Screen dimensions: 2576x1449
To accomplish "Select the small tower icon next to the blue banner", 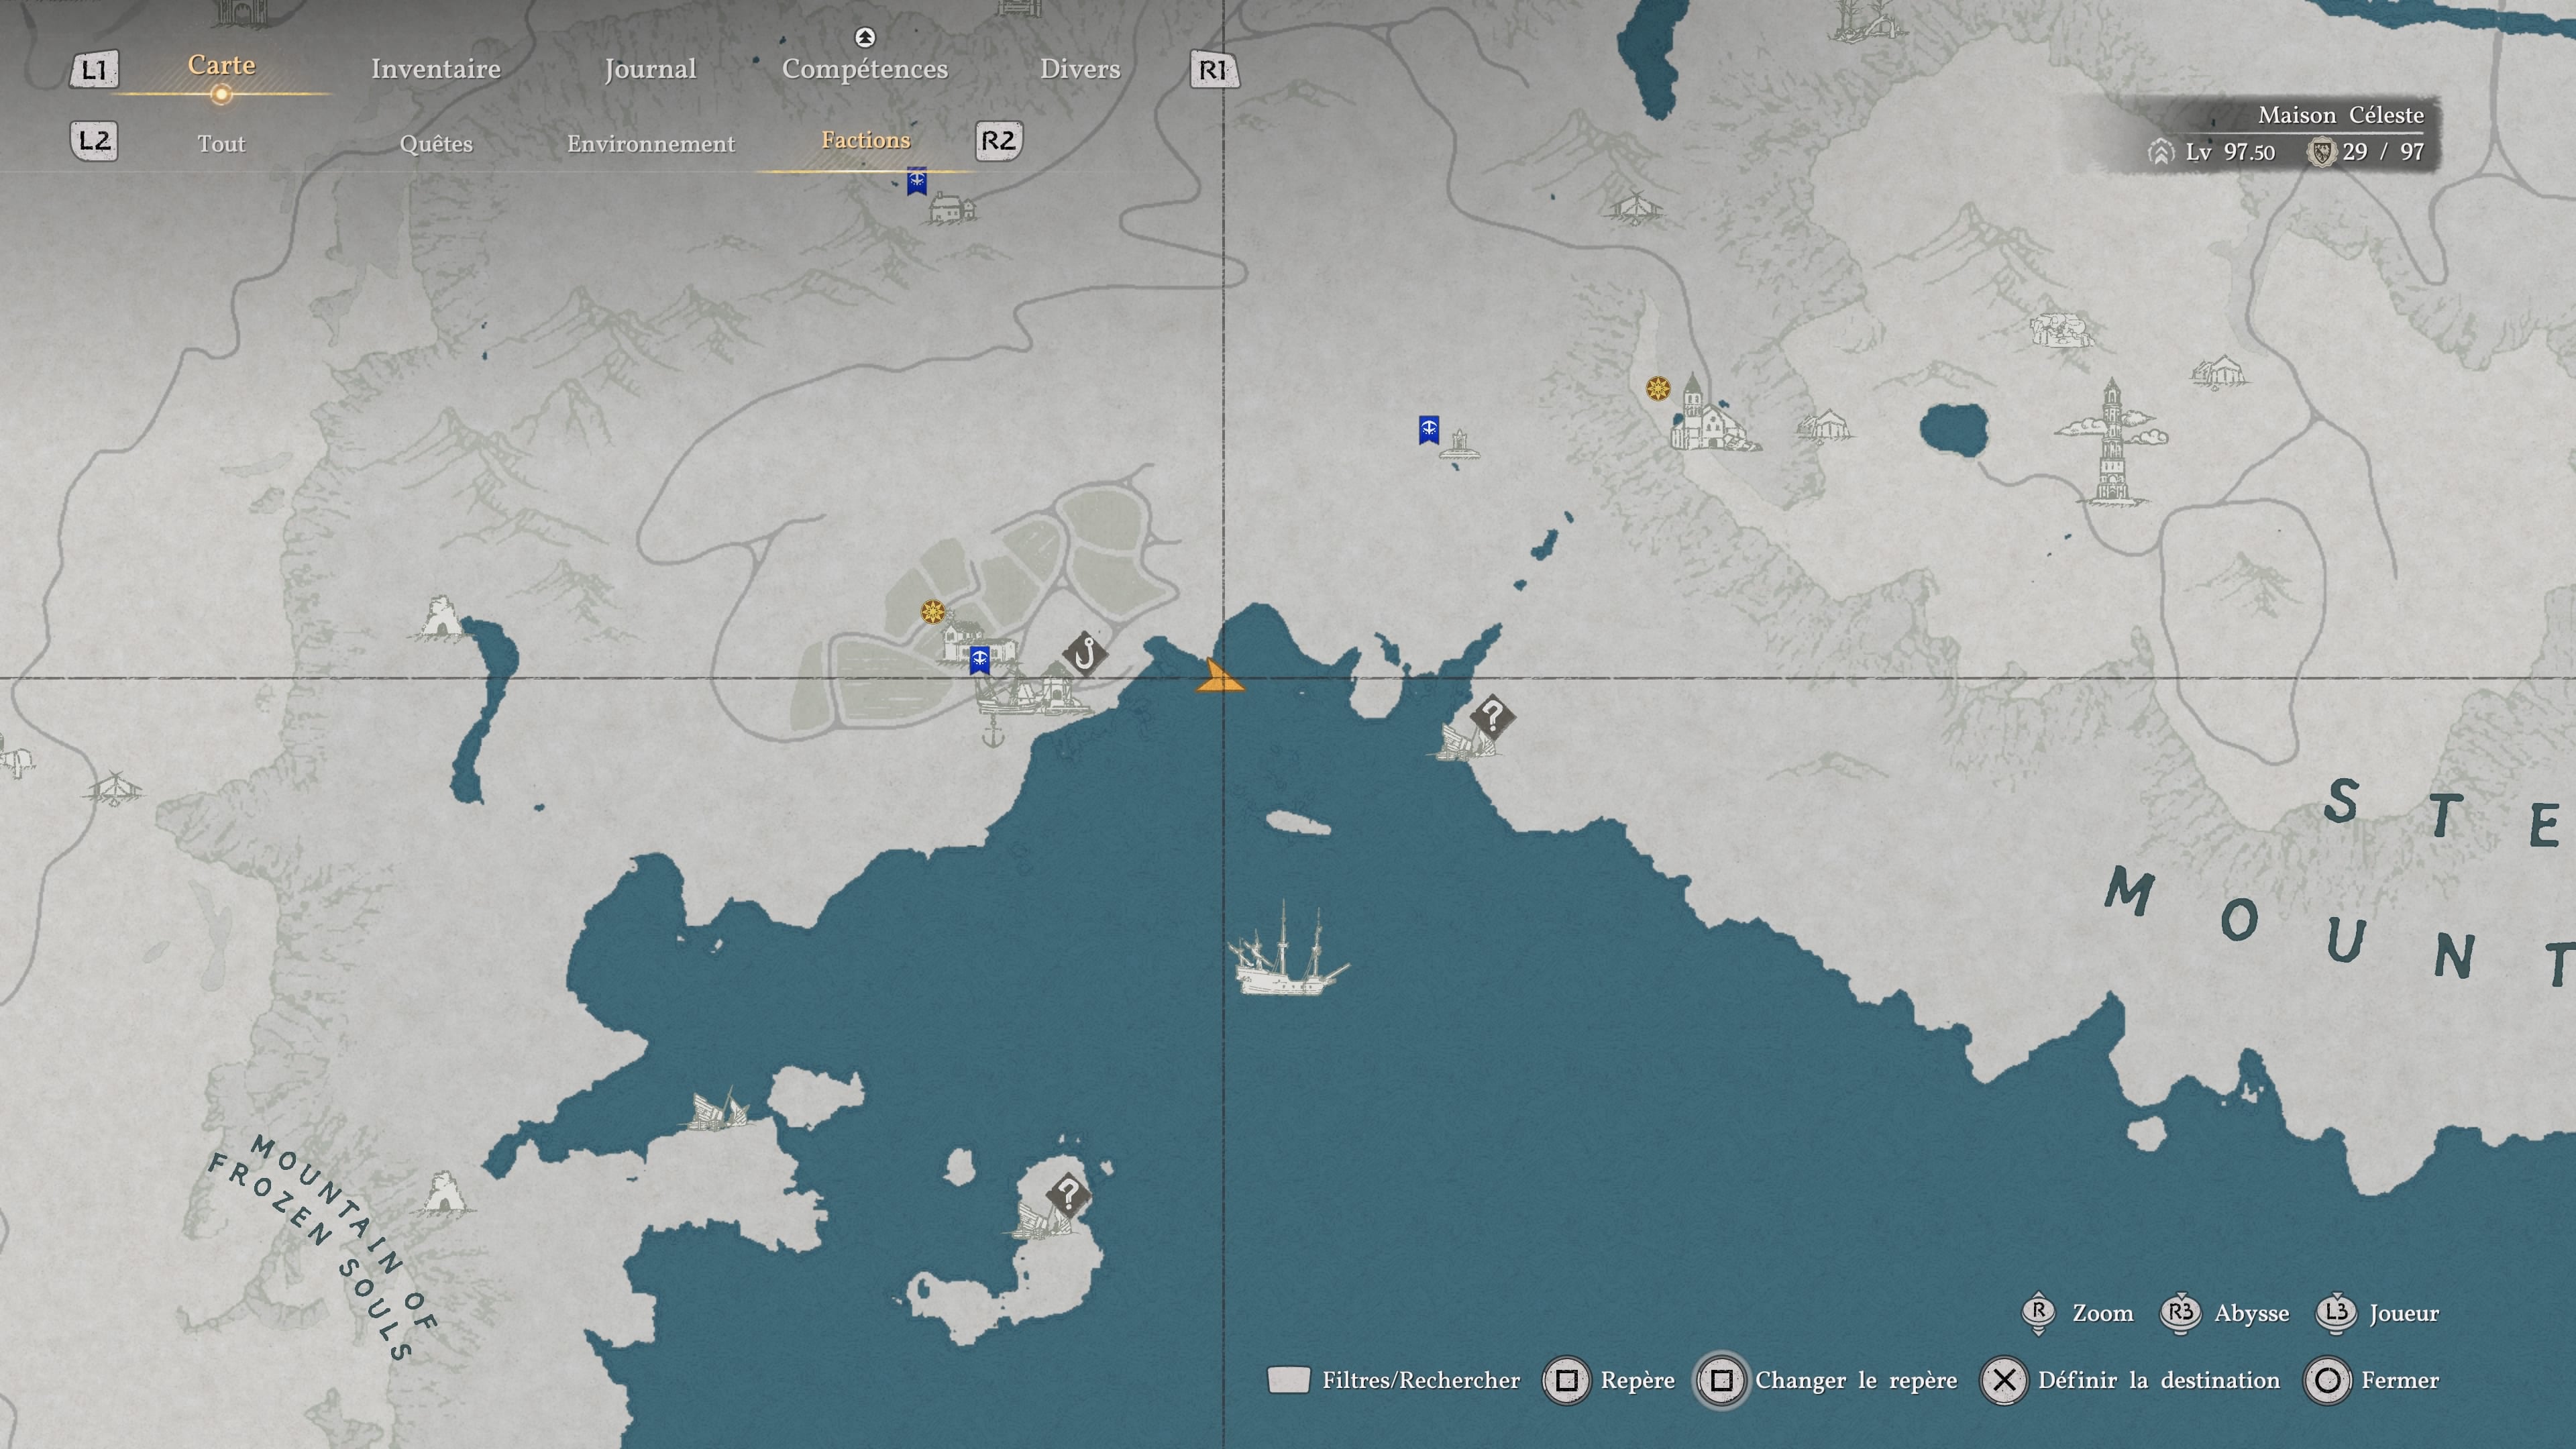I will pyautogui.click(x=1460, y=444).
